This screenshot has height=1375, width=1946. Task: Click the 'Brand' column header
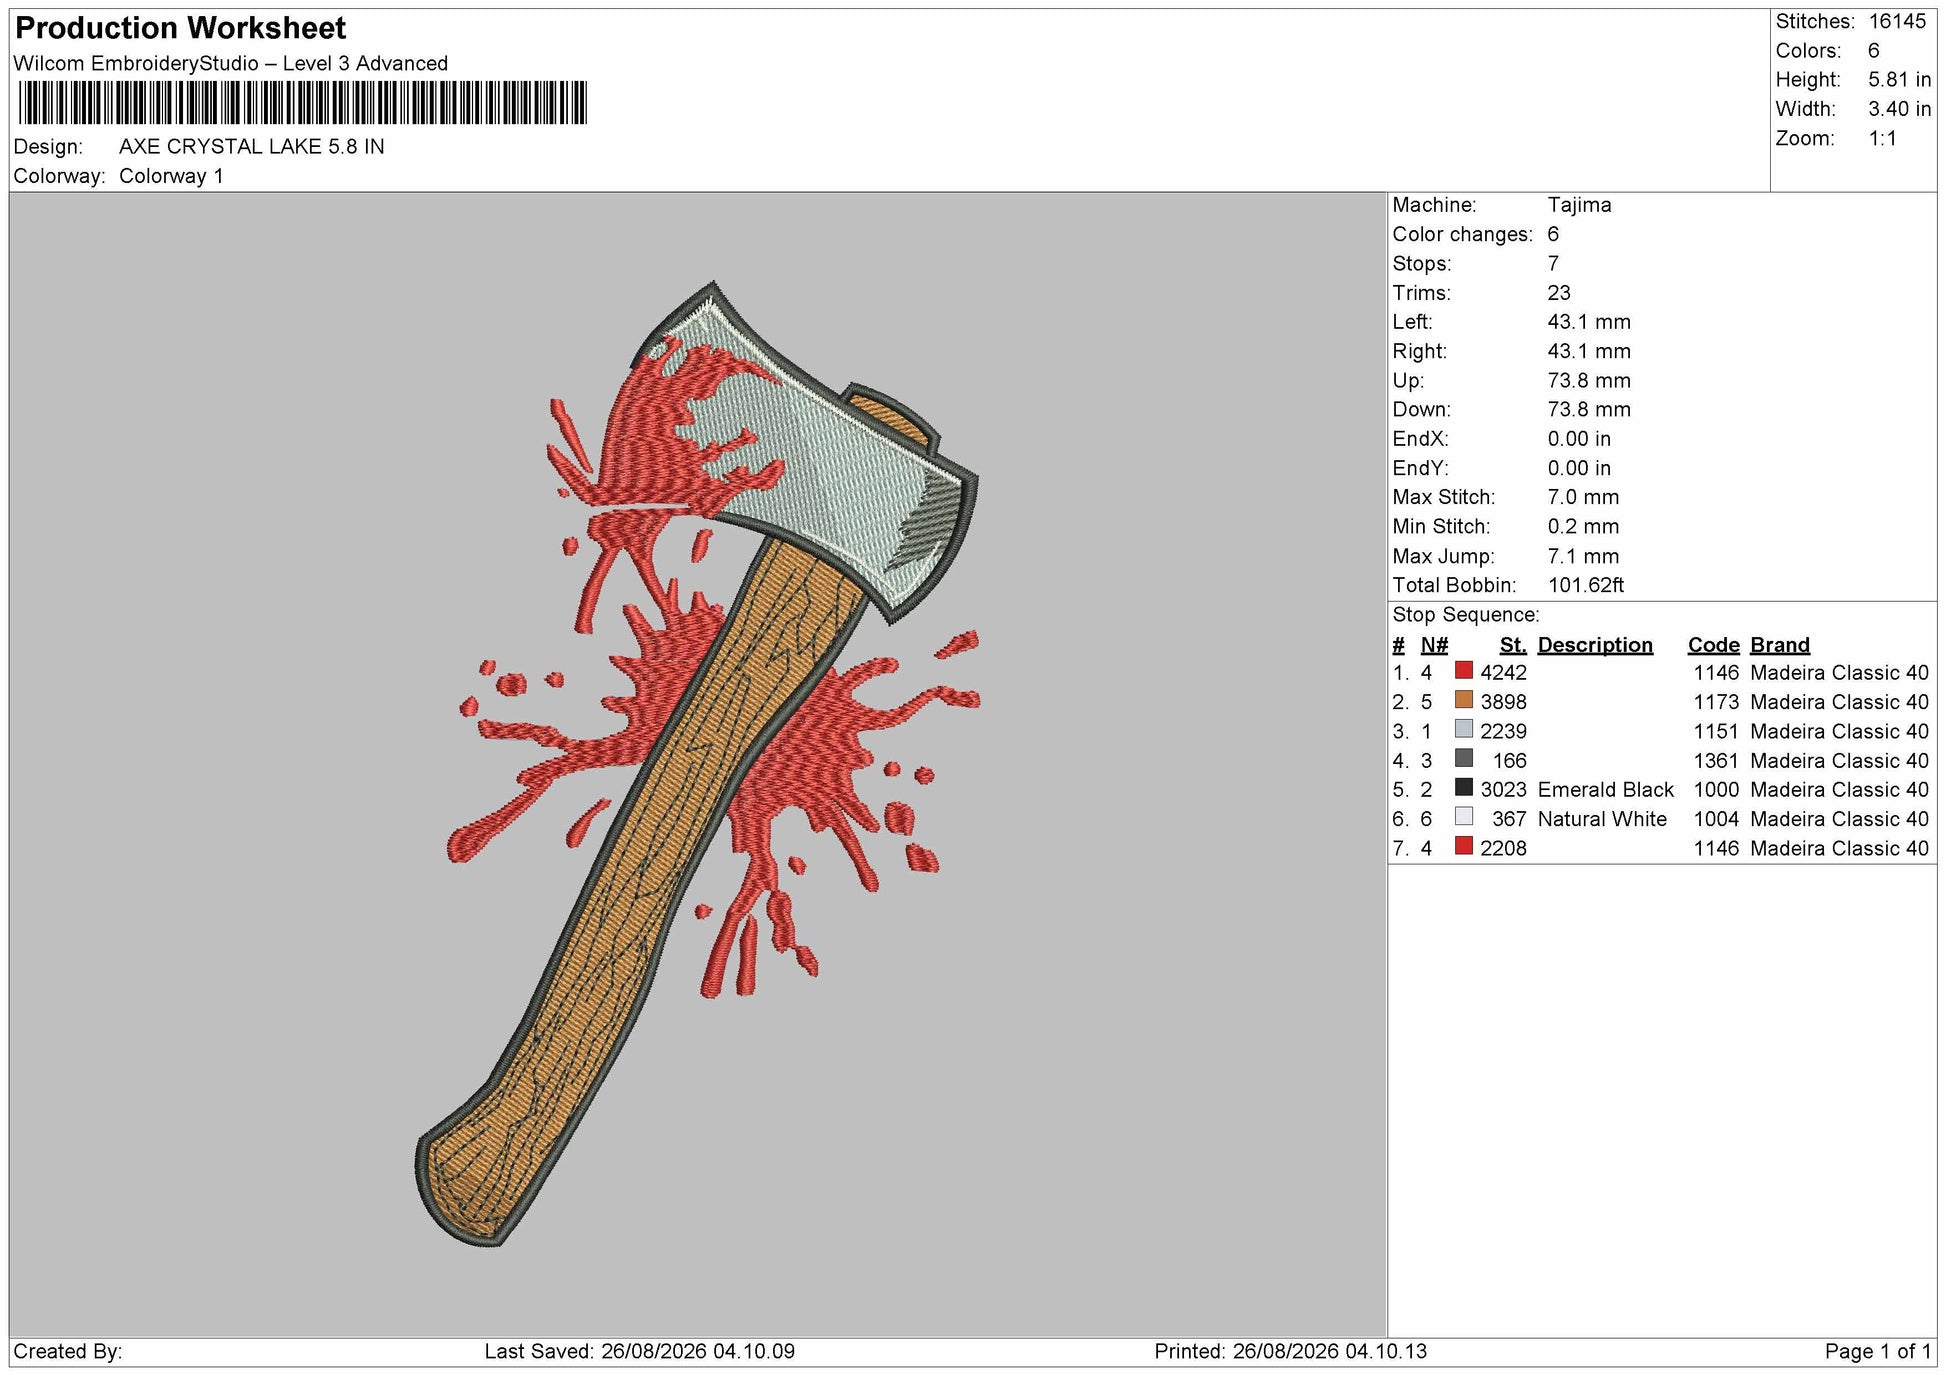1780,646
